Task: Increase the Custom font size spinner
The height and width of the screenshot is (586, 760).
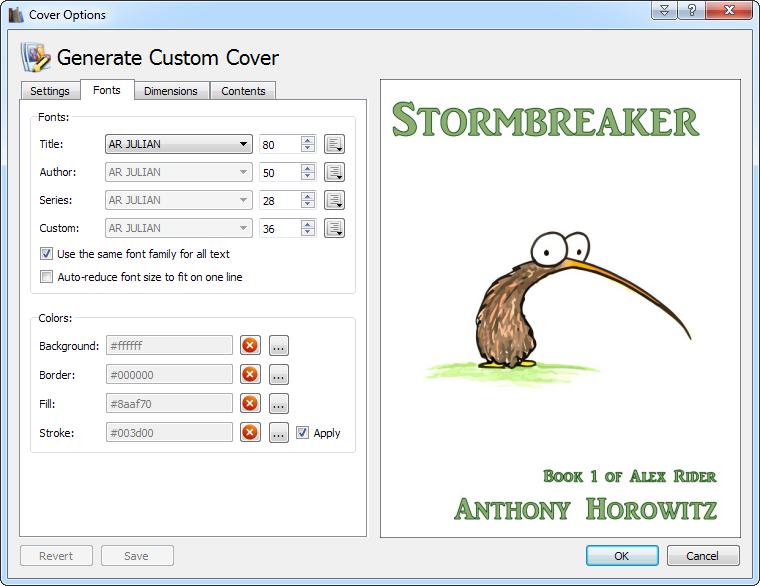Action: [308, 224]
